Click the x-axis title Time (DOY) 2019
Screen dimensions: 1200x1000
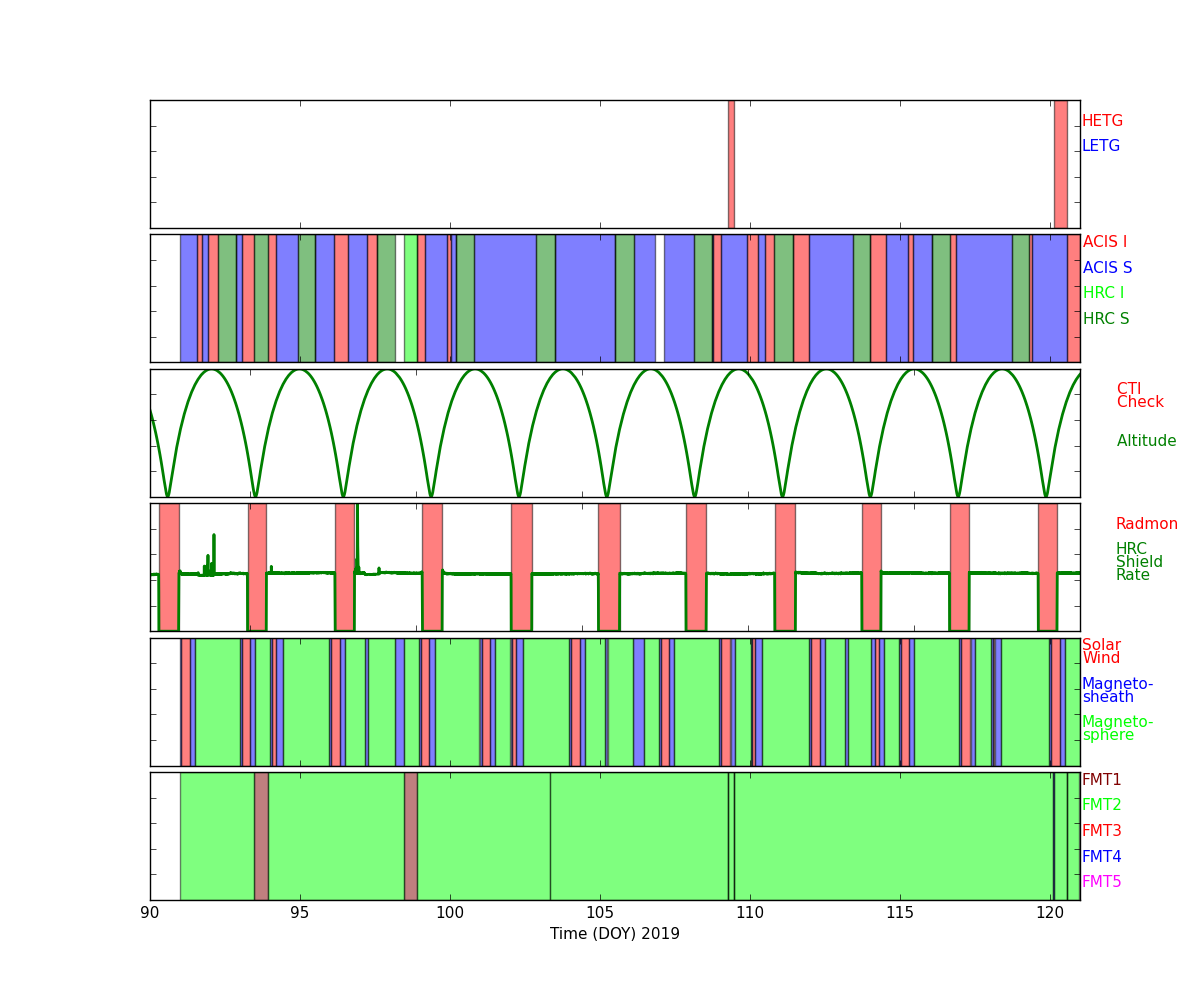[x=614, y=934]
